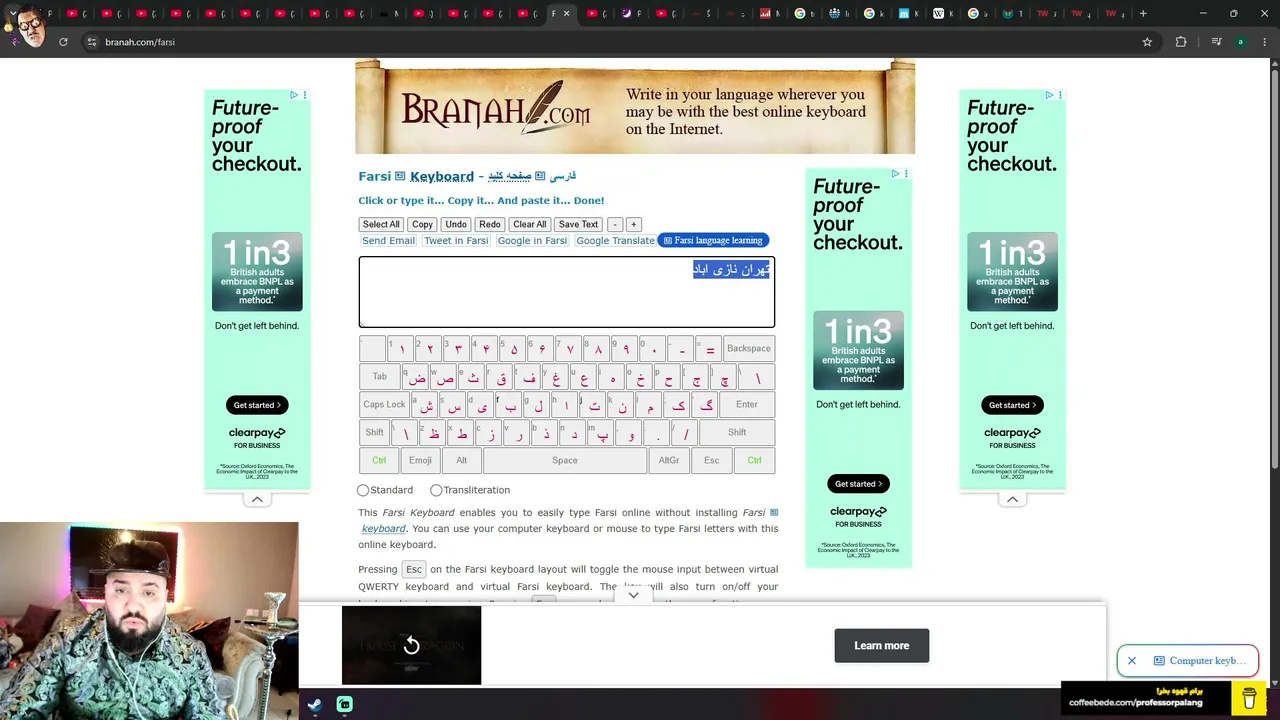The width and height of the screenshot is (1280, 720).
Task: Open the Tweet in Farsi link
Action: [x=456, y=241]
